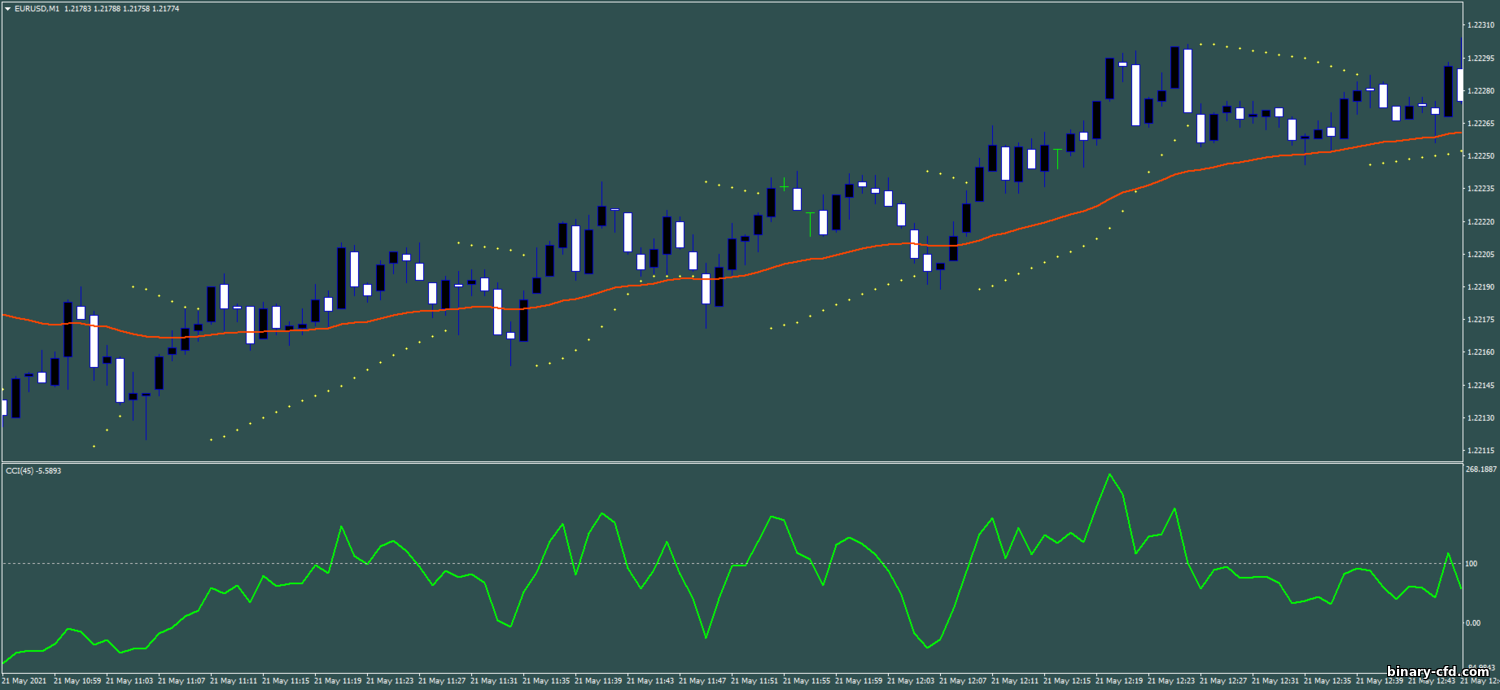Click the 21 May 11:31 time label

pyautogui.click(x=495, y=681)
